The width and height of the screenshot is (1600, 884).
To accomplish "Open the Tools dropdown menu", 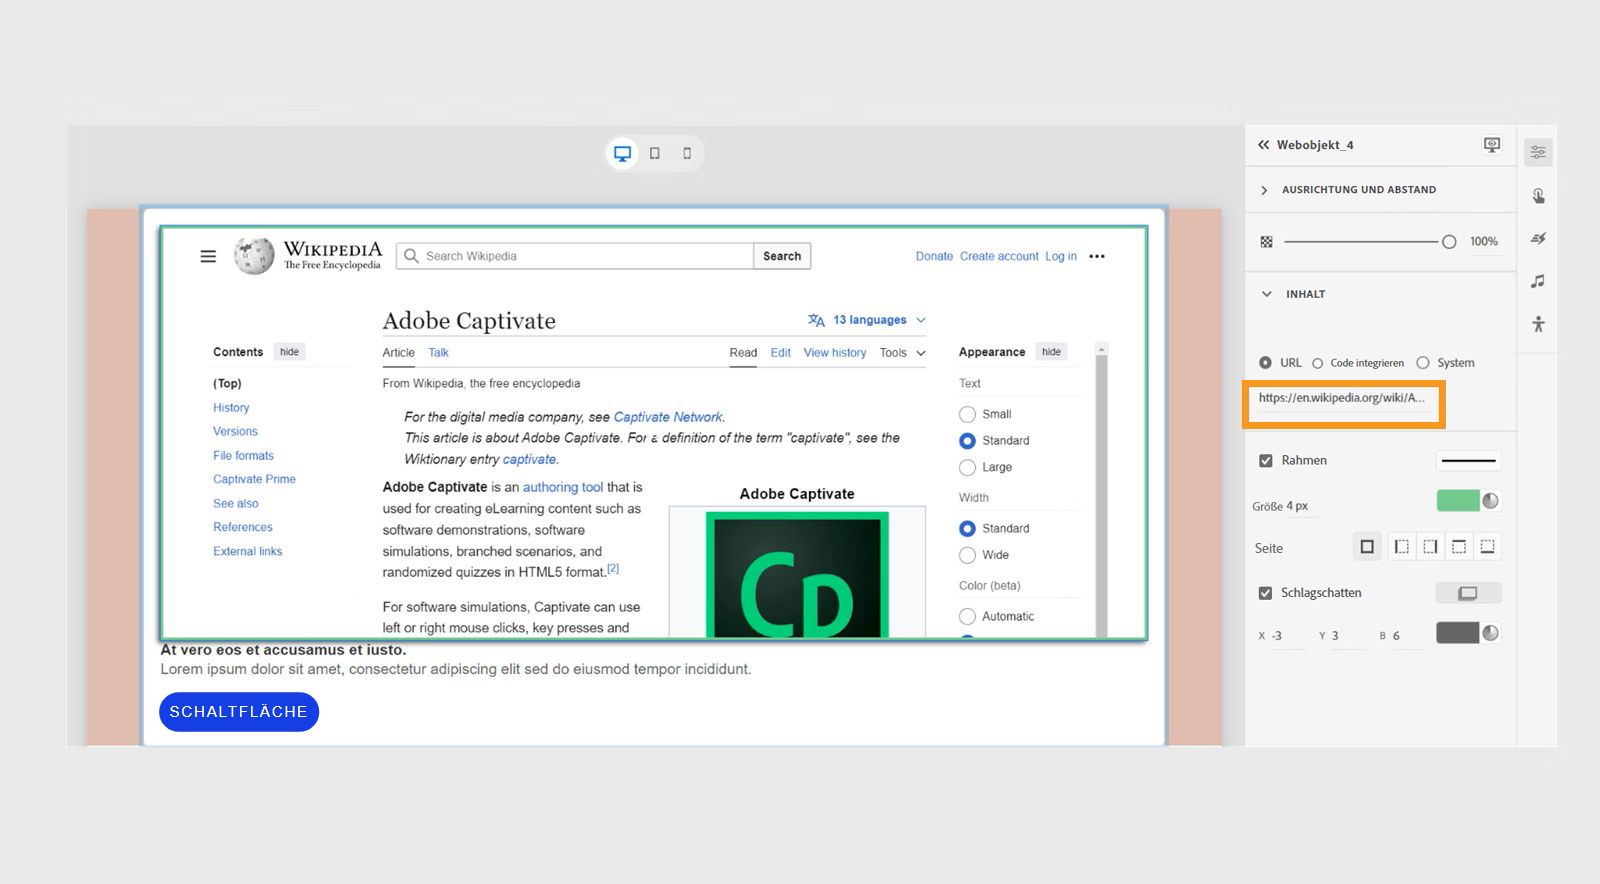I will (x=903, y=353).
